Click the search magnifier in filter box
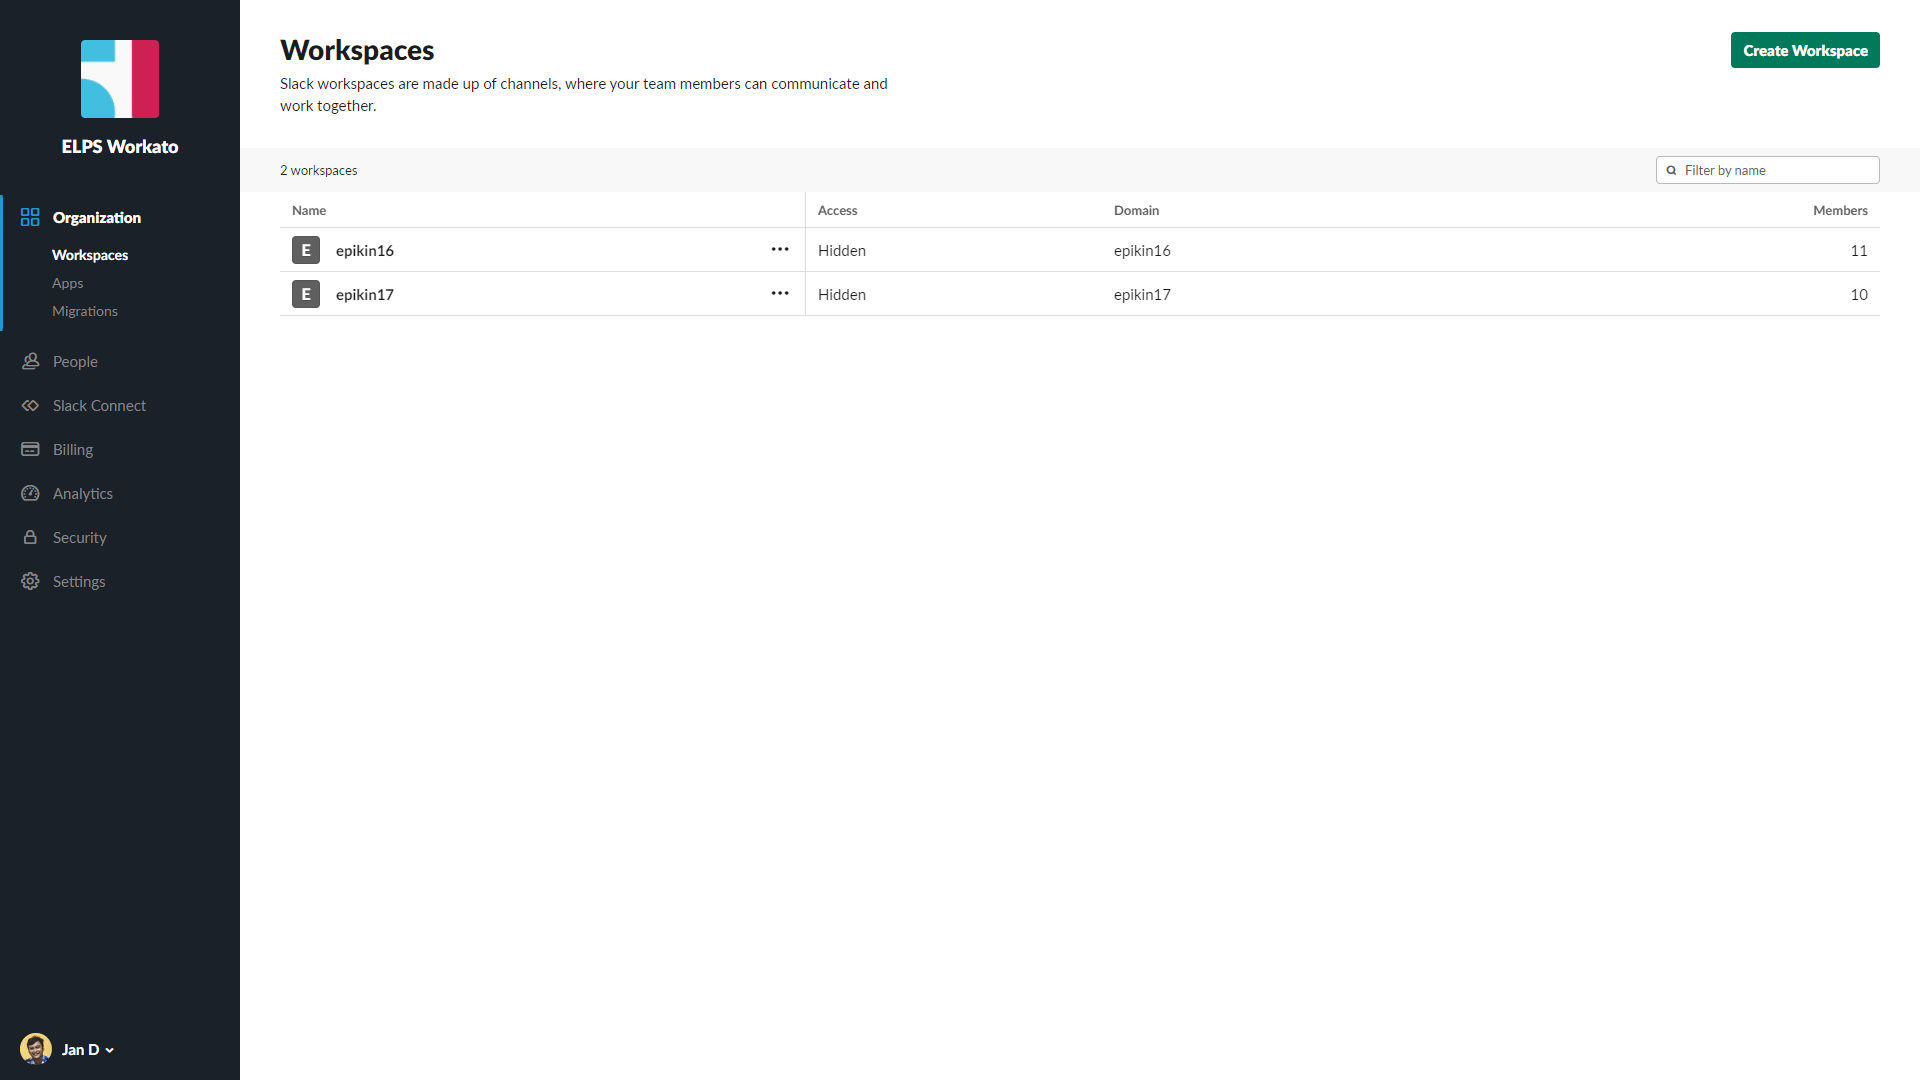 pyautogui.click(x=1671, y=170)
